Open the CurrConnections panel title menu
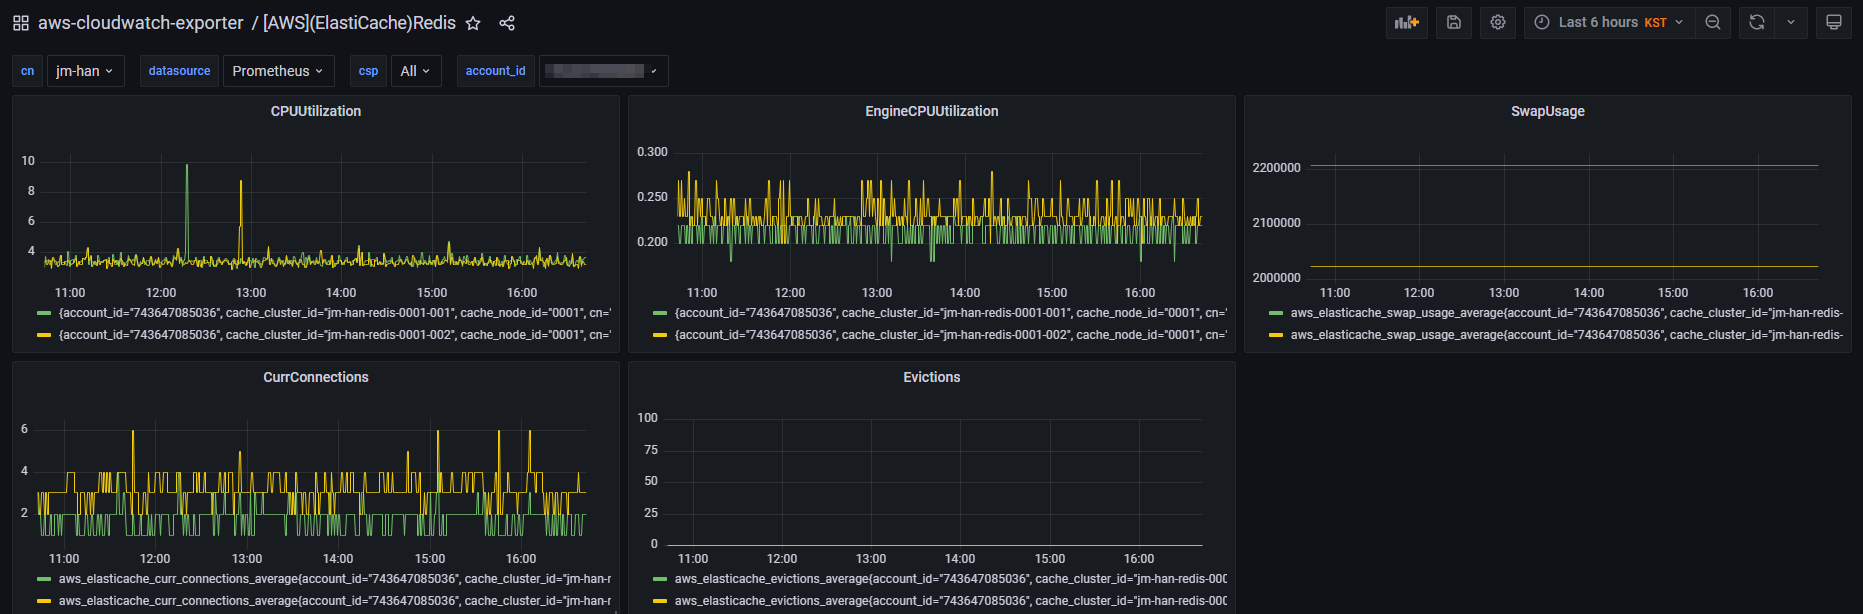Screen dimensions: 1863x614 315,377
